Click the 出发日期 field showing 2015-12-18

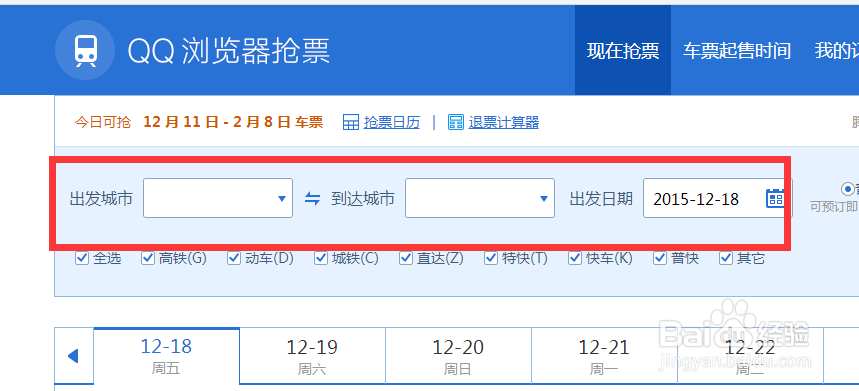tap(718, 198)
